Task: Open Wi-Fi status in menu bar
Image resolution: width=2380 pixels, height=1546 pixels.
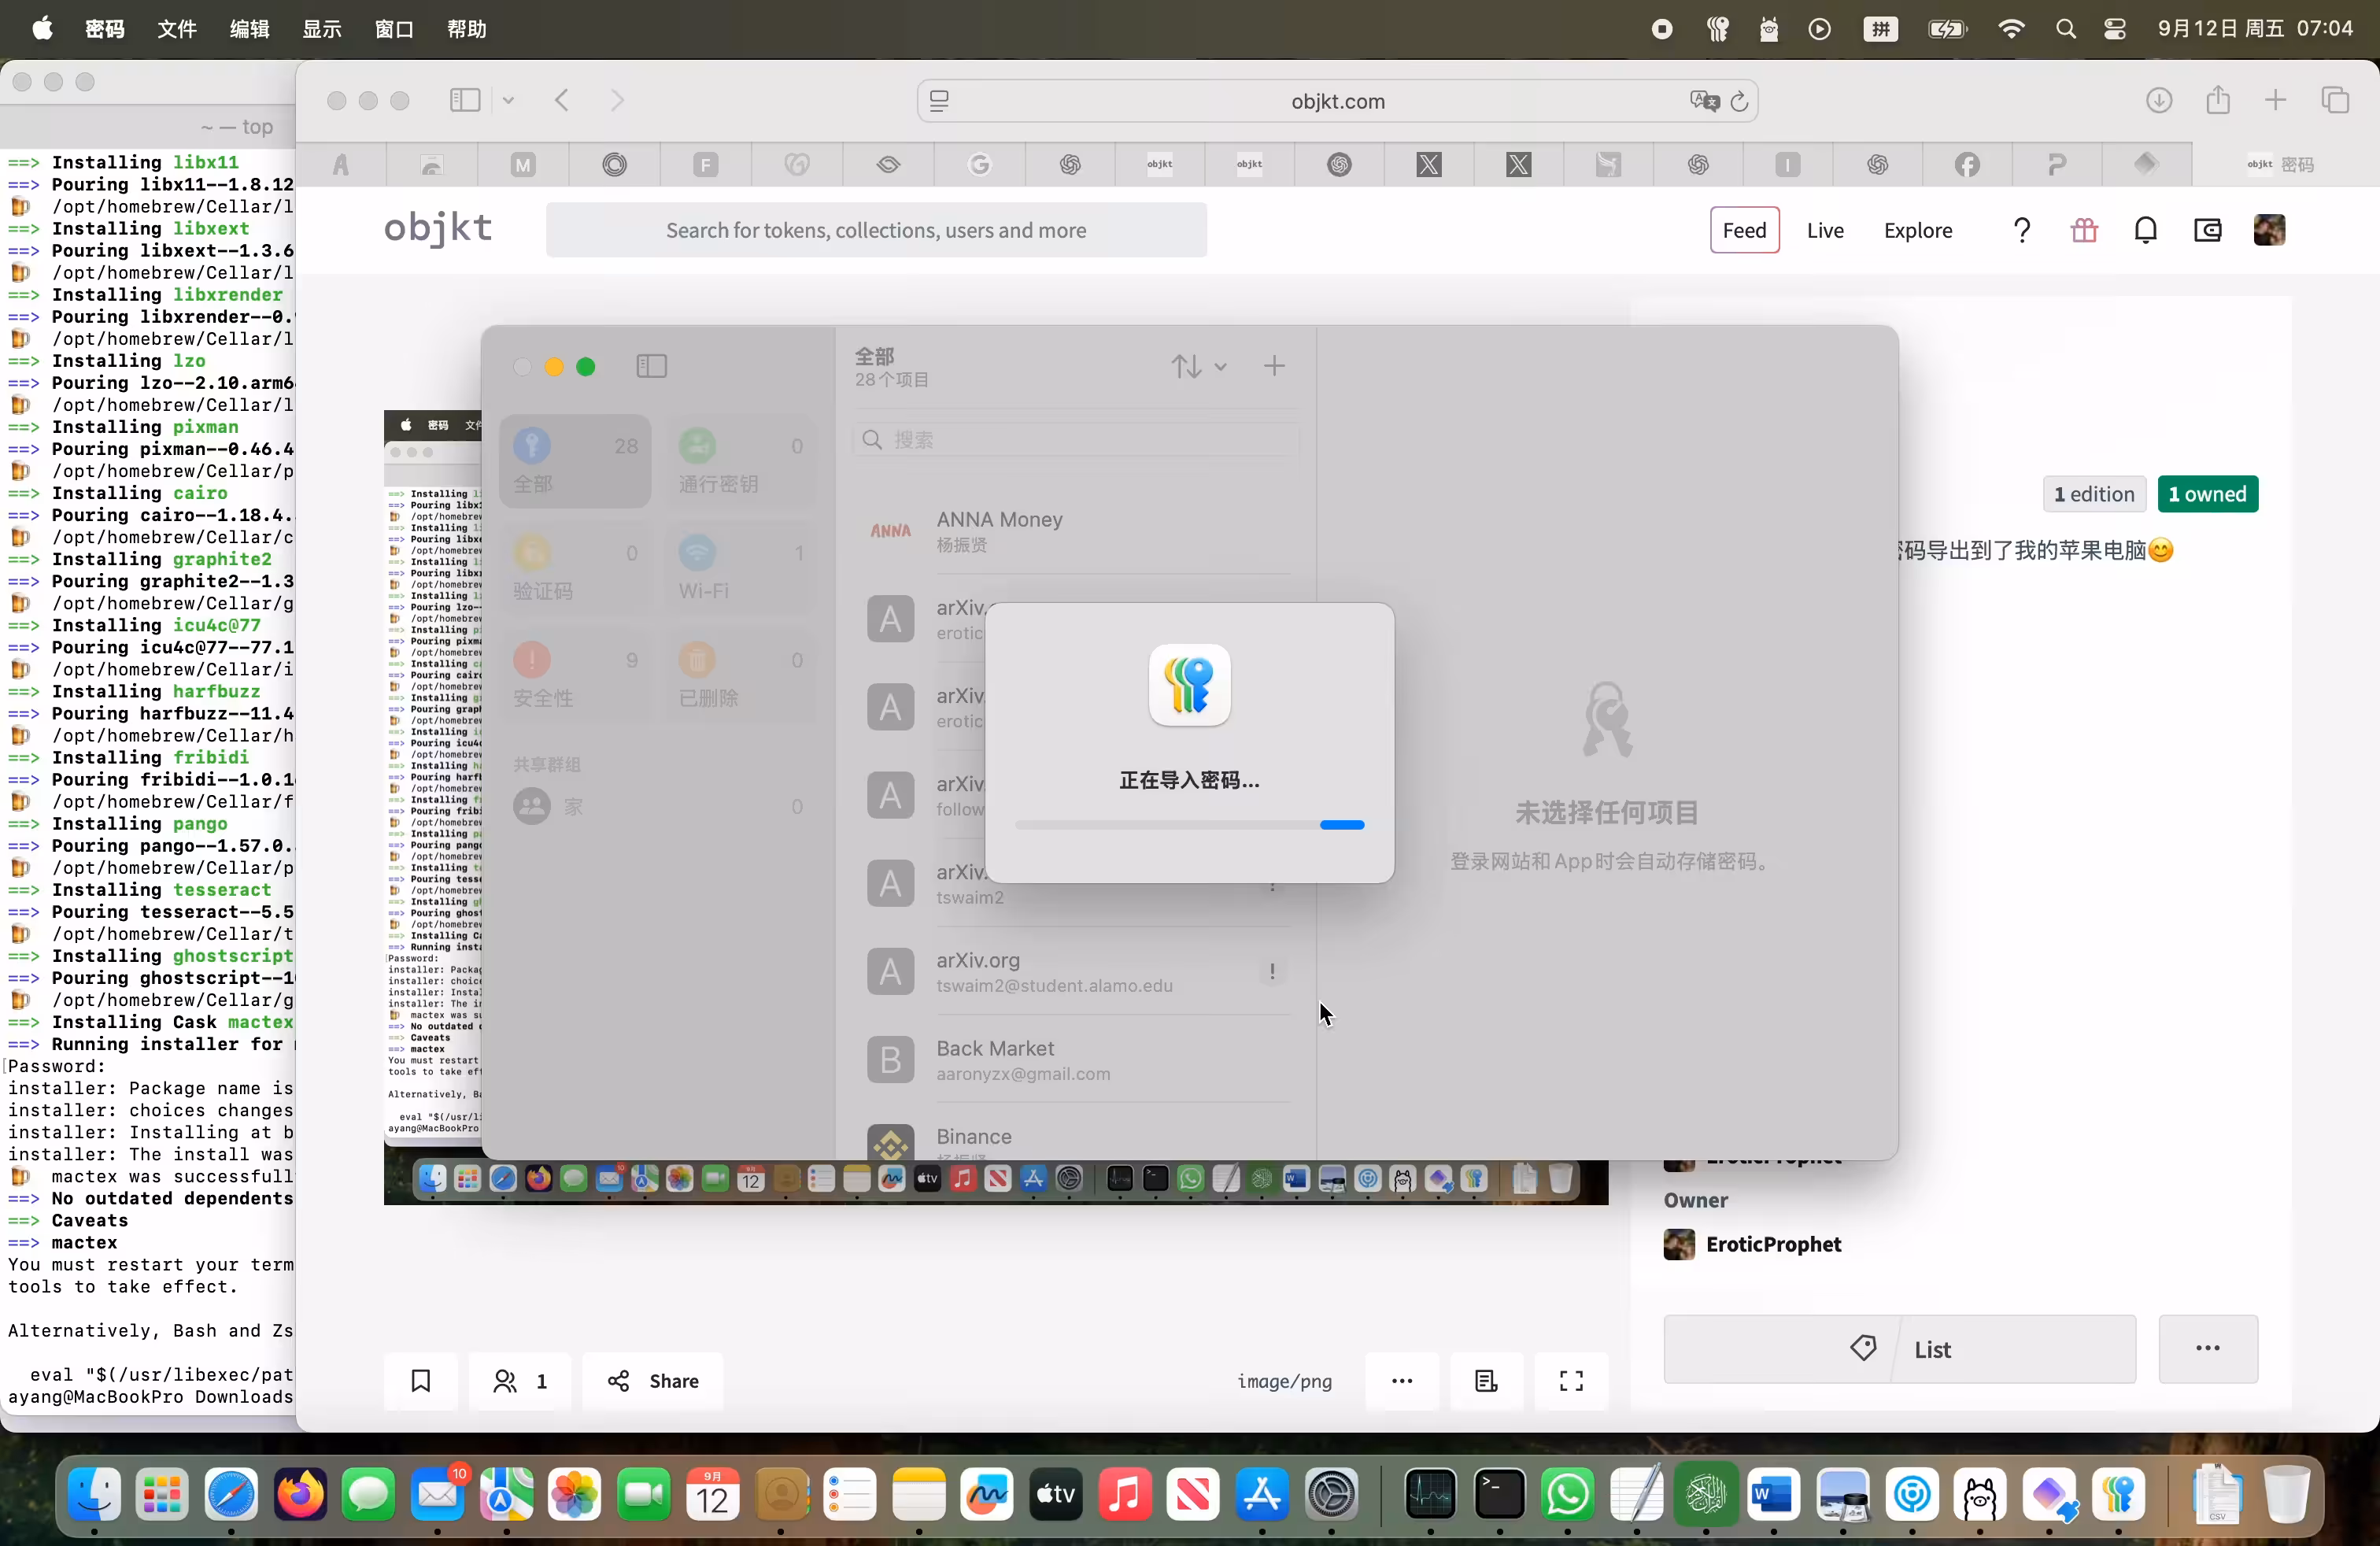Action: pos(2011,29)
